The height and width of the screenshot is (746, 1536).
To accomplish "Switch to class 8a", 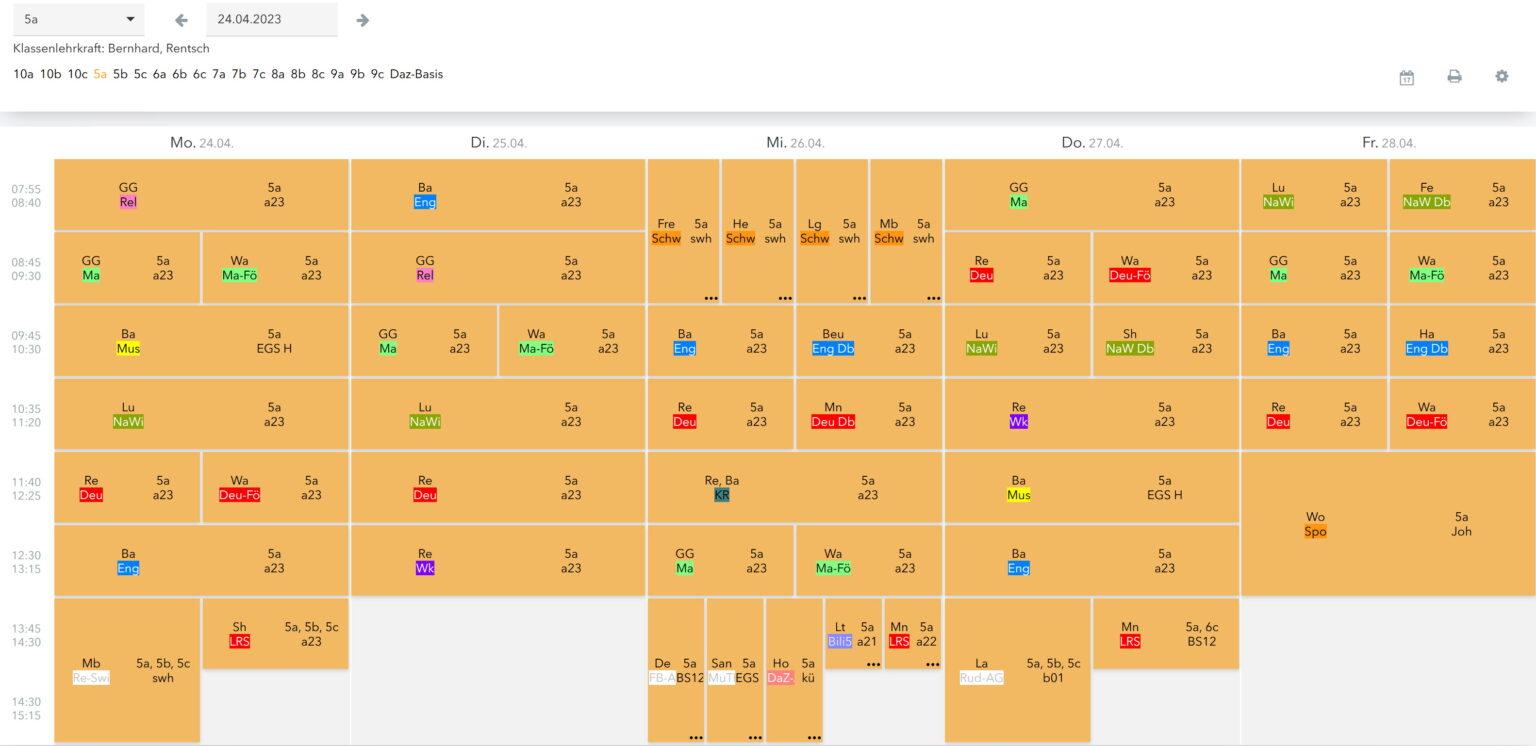I will [278, 74].
